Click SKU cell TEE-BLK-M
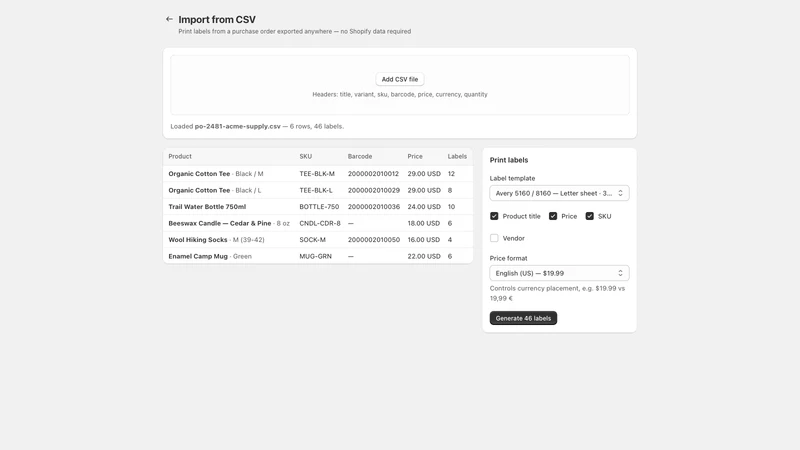This screenshot has height=450, width=800. tap(317, 173)
